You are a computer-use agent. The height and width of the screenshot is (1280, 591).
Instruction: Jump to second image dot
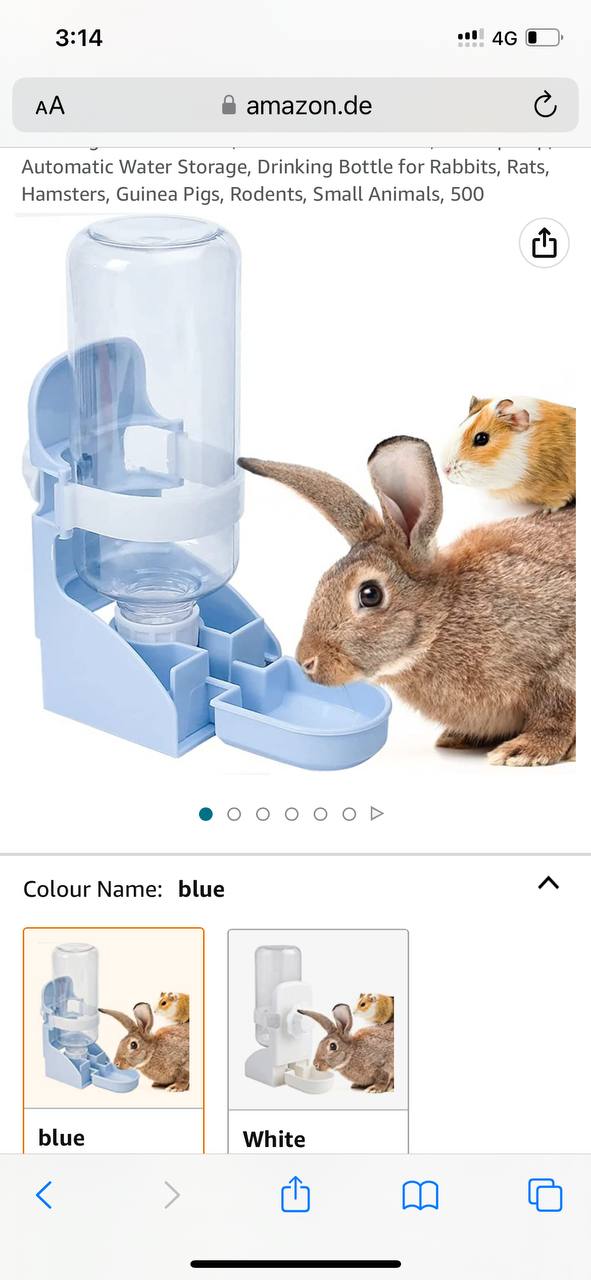[x=234, y=814]
